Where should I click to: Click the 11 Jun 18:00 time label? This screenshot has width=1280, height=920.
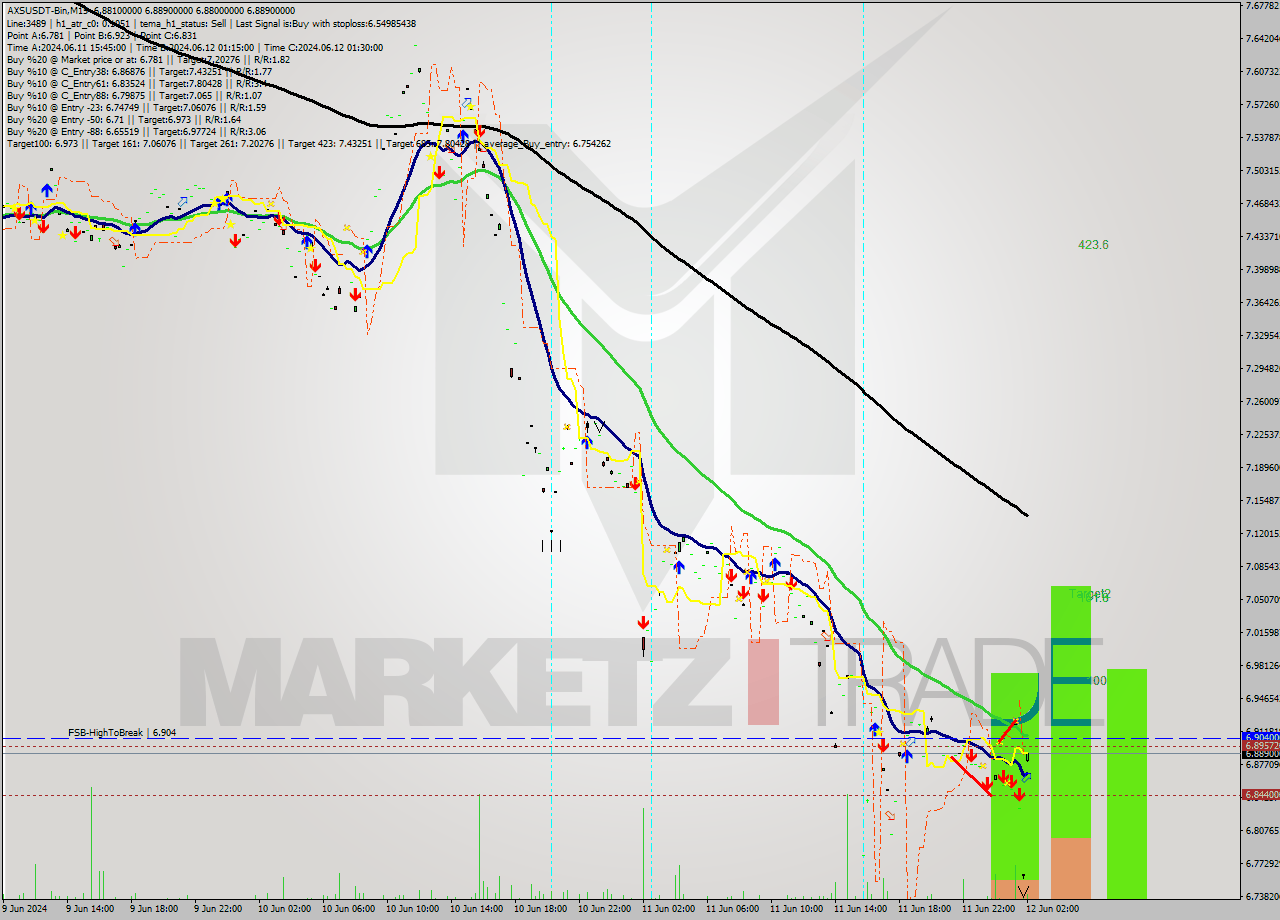click(x=924, y=909)
